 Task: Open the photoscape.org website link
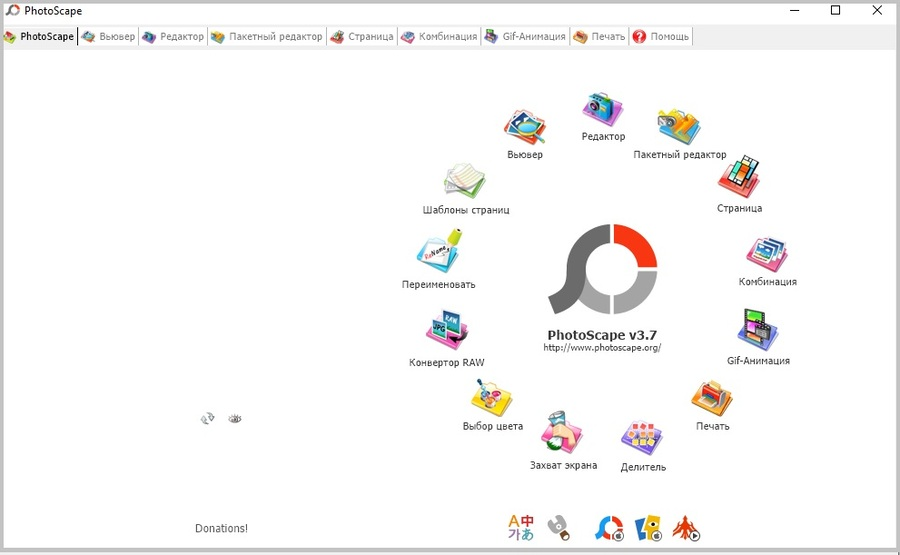tap(602, 348)
